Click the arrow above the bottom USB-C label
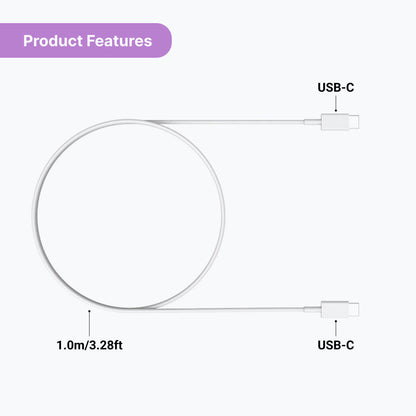This screenshot has width=416, height=416. (x=336, y=328)
